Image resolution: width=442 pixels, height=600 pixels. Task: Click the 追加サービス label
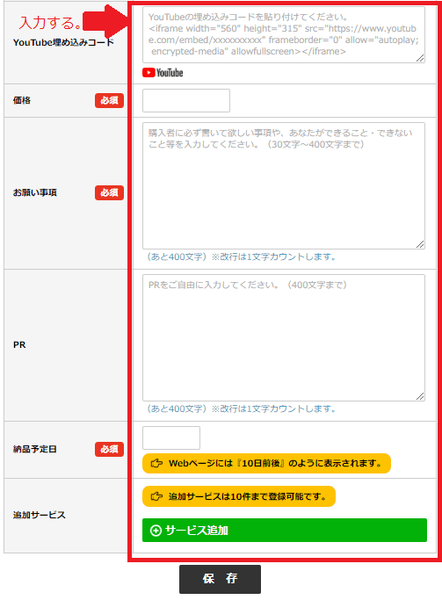point(39,515)
